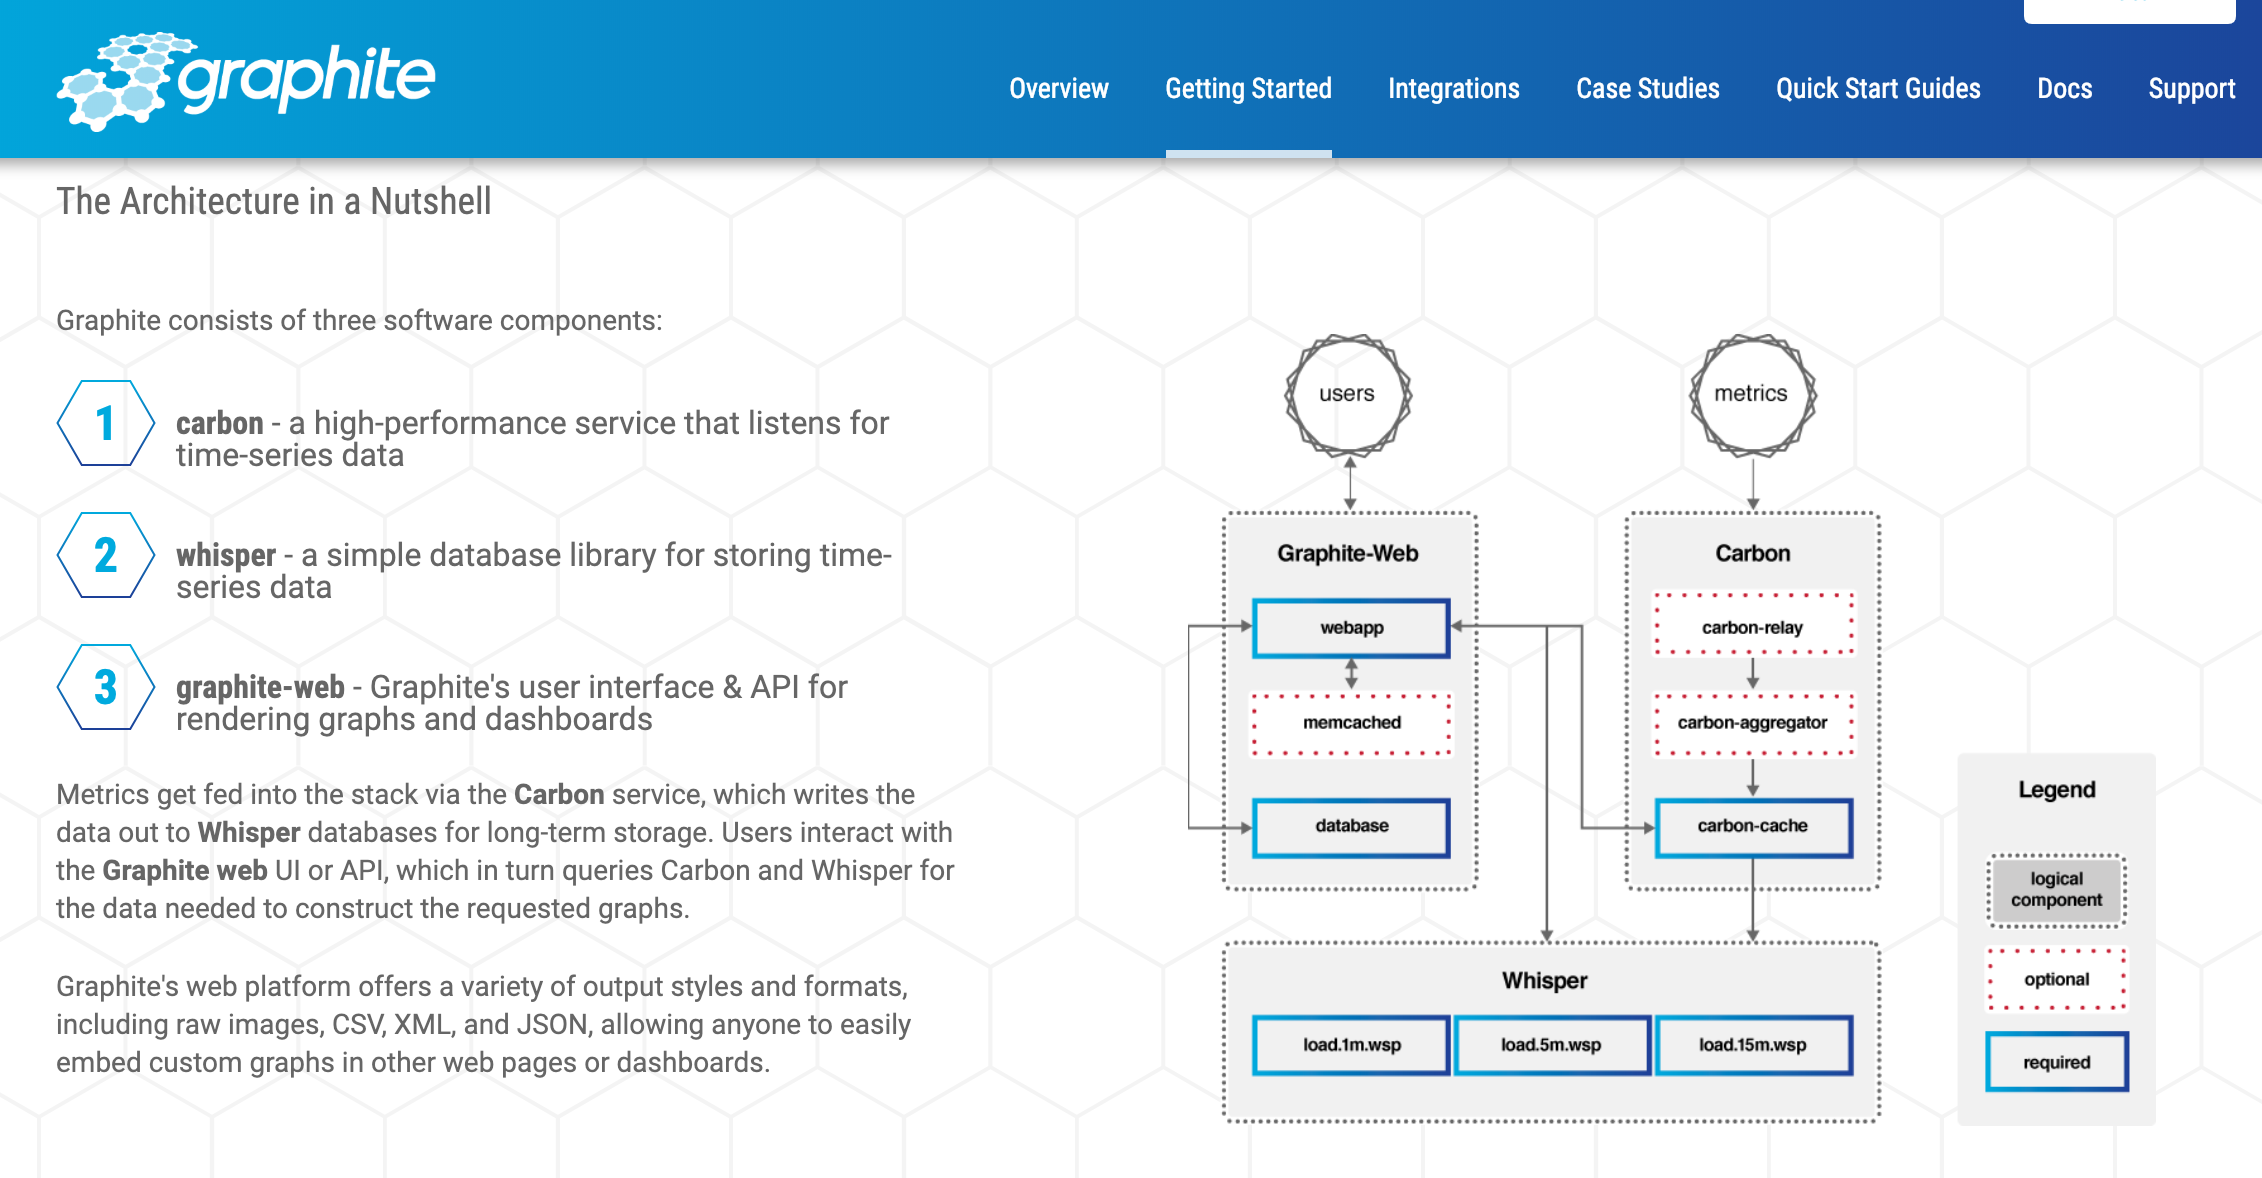Click the white button above Support
2262x1178 pixels.
2130,11
